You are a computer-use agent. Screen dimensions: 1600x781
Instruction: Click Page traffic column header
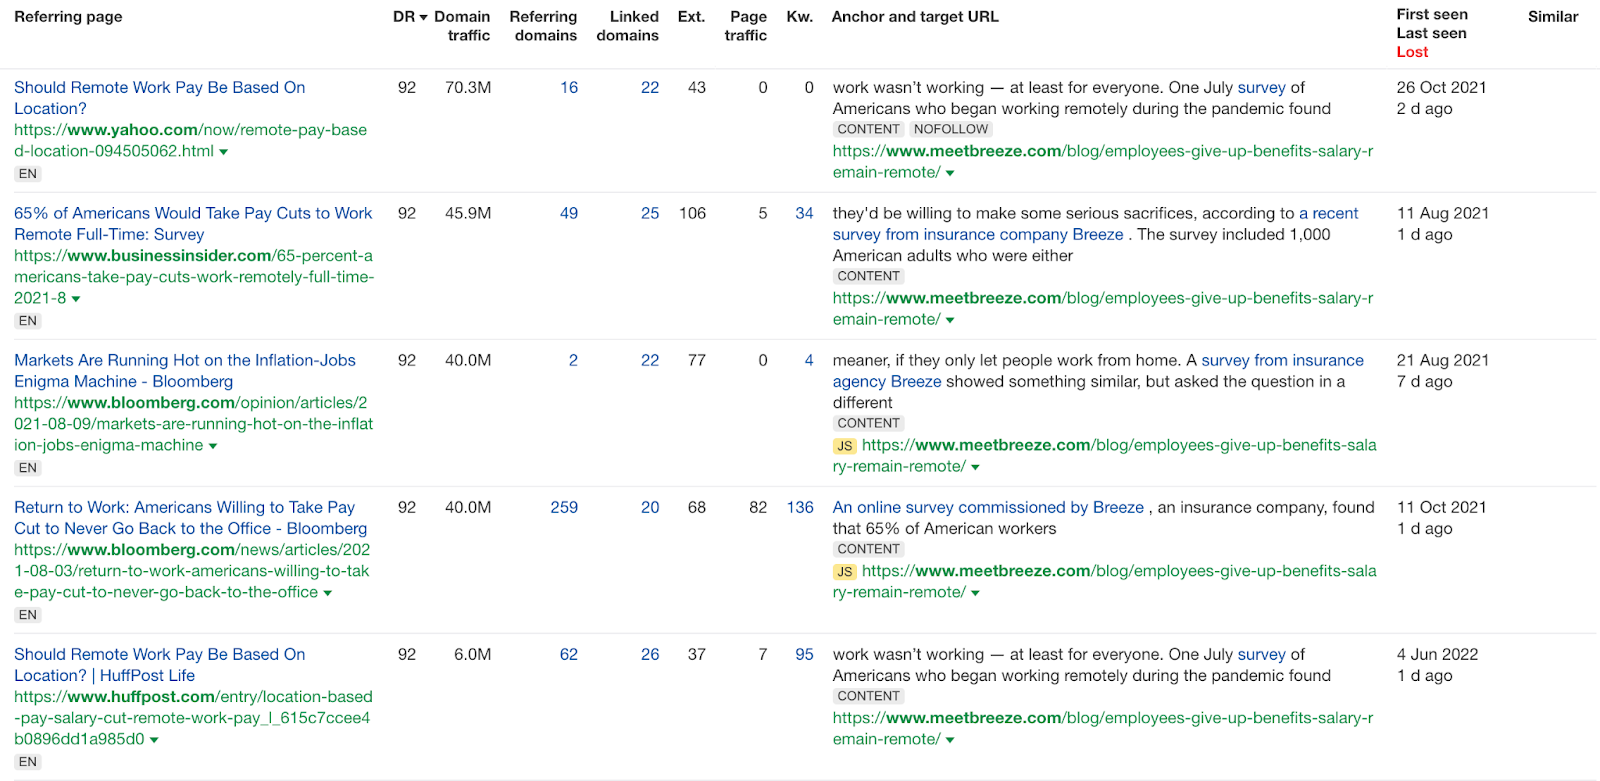tap(746, 26)
